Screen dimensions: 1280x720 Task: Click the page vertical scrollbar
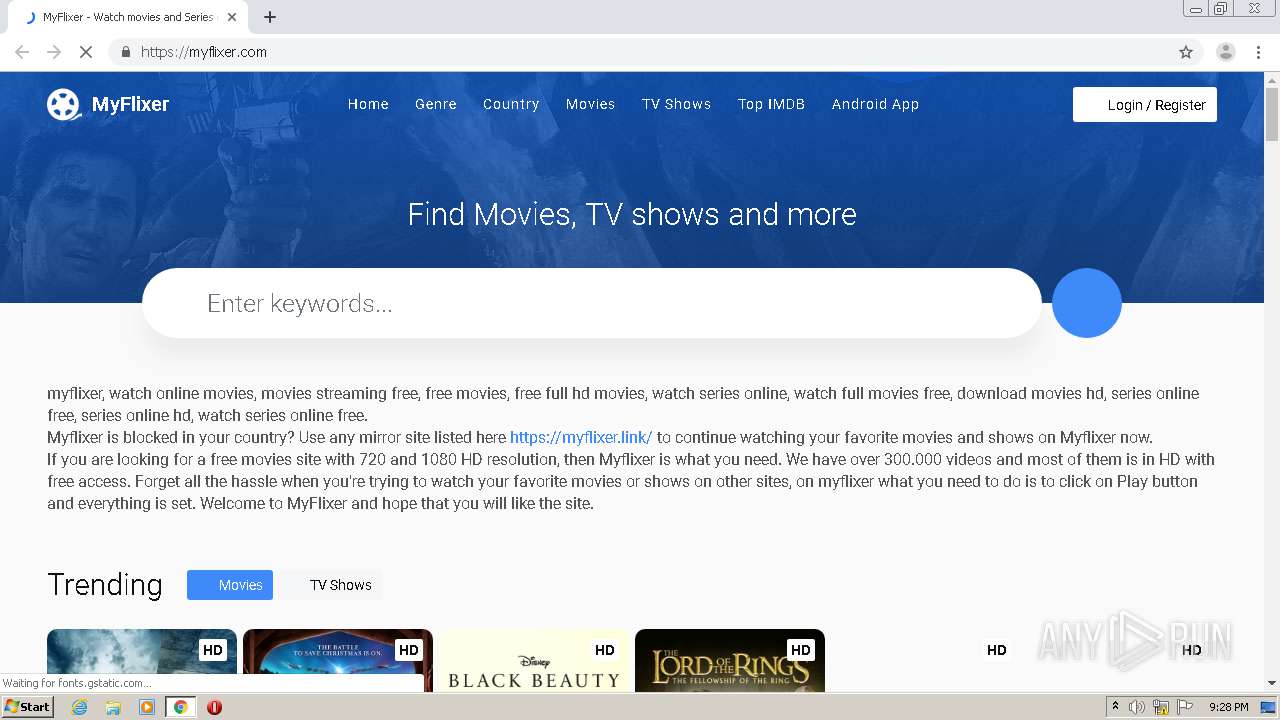[1272, 115]
